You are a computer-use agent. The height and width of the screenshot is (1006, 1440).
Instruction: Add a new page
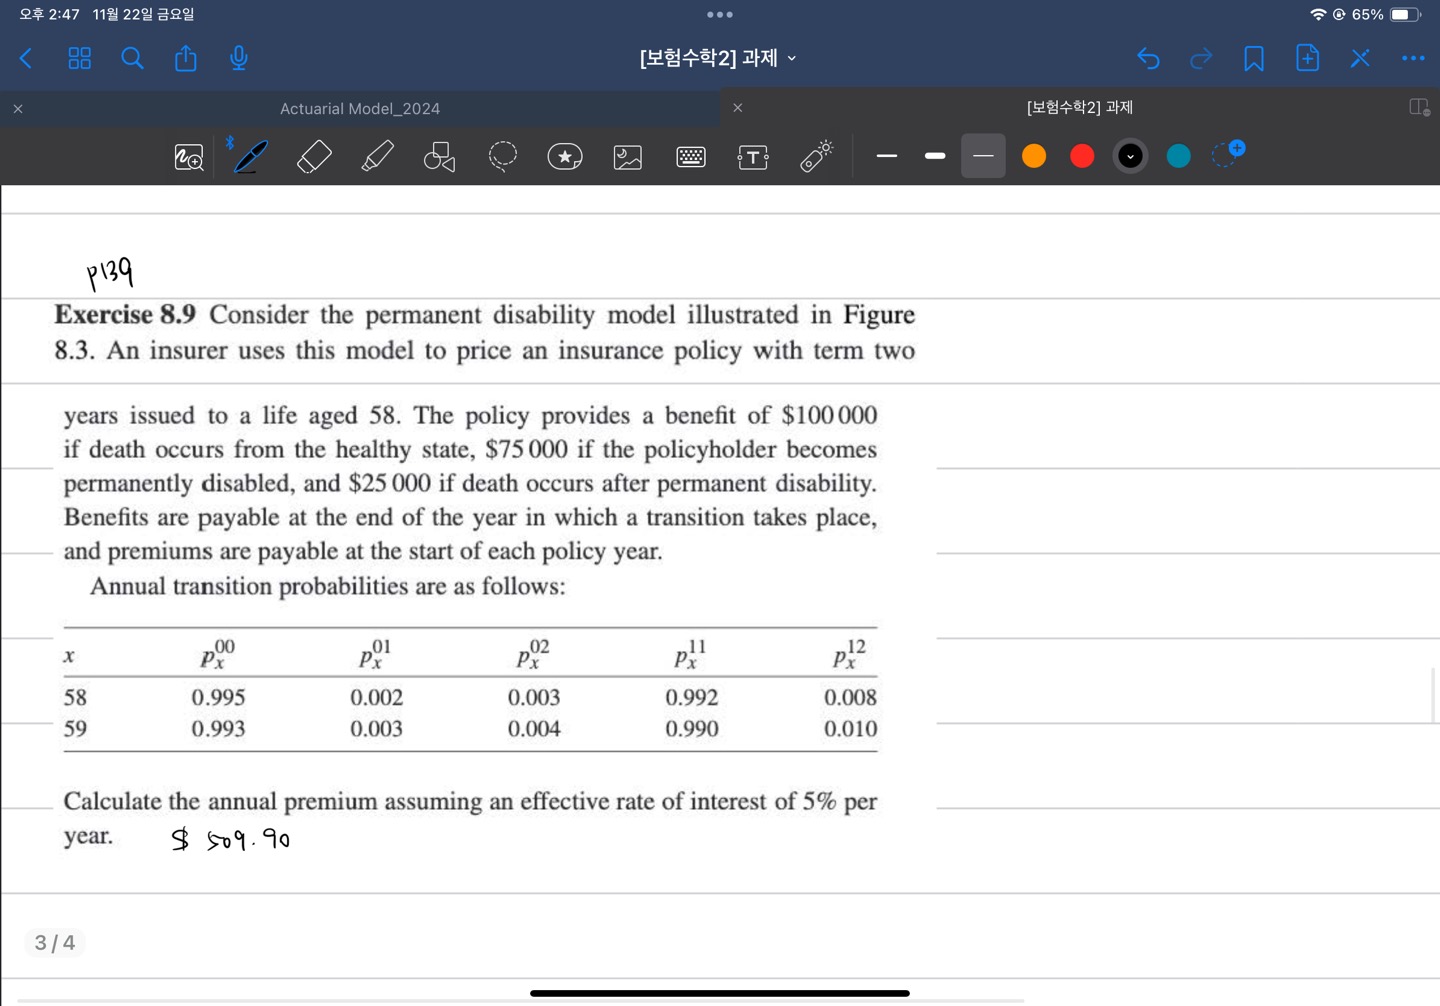[x=1307, y=58]
